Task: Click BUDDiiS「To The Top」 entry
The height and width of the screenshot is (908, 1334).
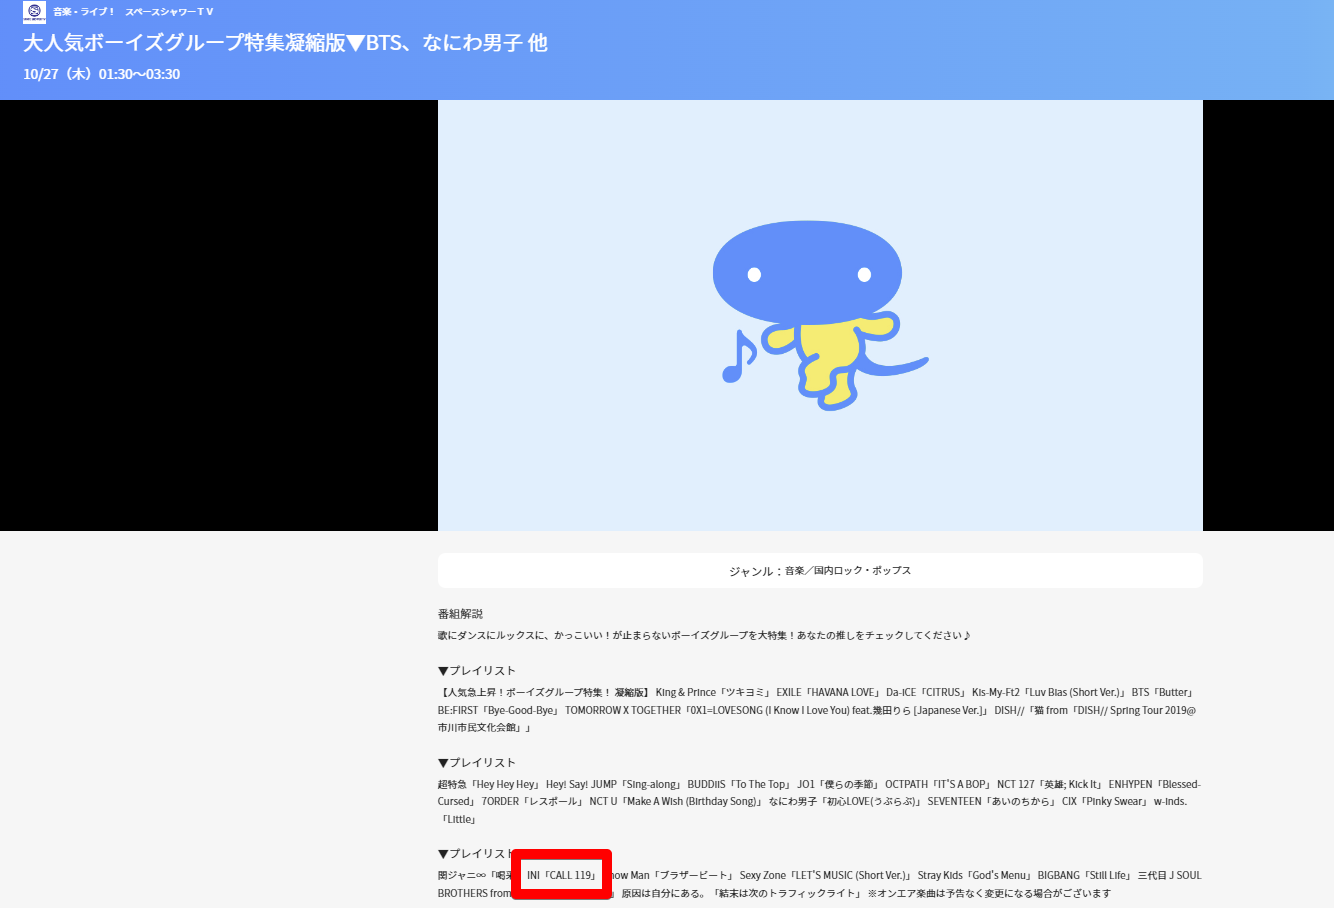Action: [739, 785]
